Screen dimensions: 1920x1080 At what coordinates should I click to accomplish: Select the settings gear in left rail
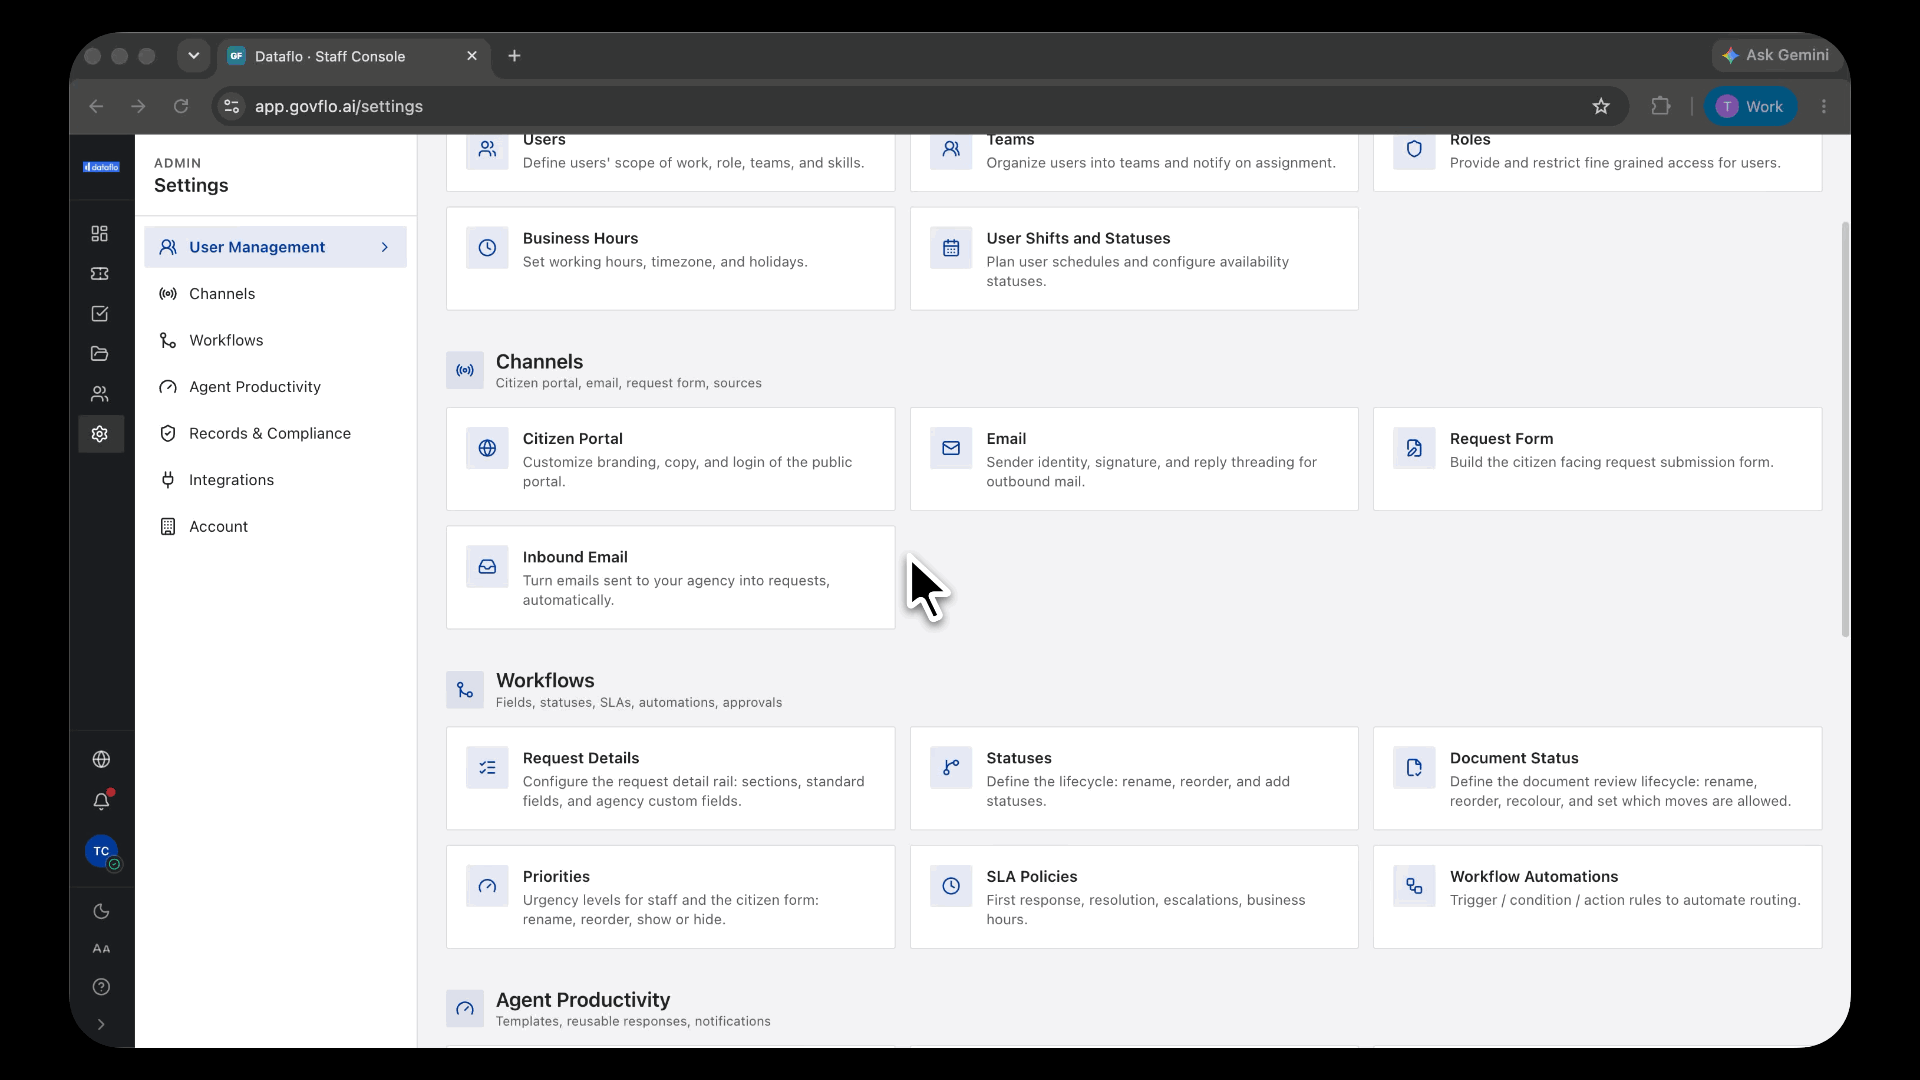[x=100, y=433]
